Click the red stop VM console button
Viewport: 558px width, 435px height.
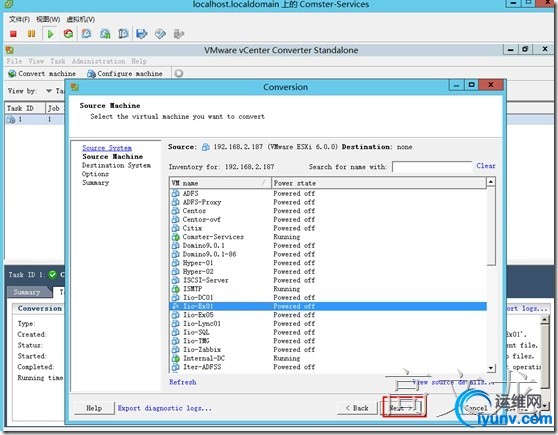click(x=13, y=34)
